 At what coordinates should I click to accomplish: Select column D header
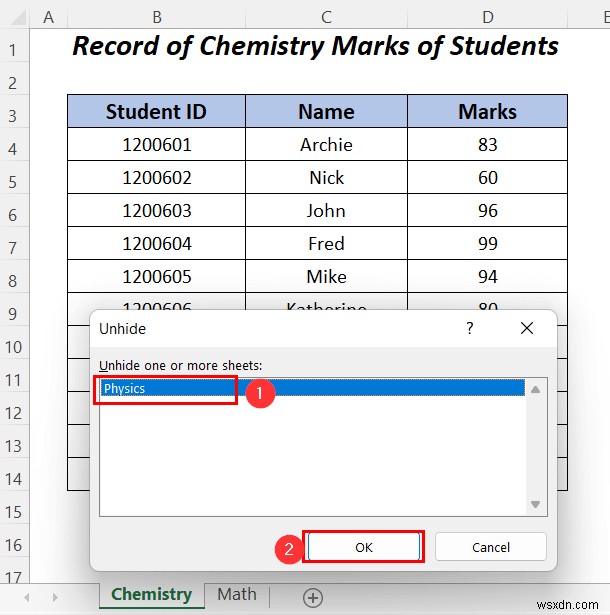pyautogui.click(x=488, y=17)
